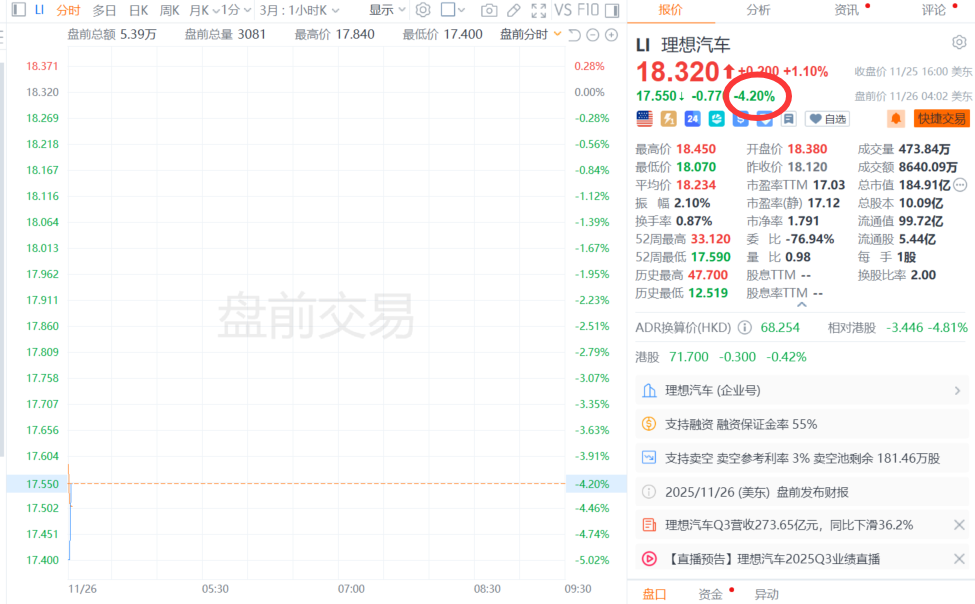
Task: Open Q3营收273.65亿元 news headline
Action: (x=788, y=525)
